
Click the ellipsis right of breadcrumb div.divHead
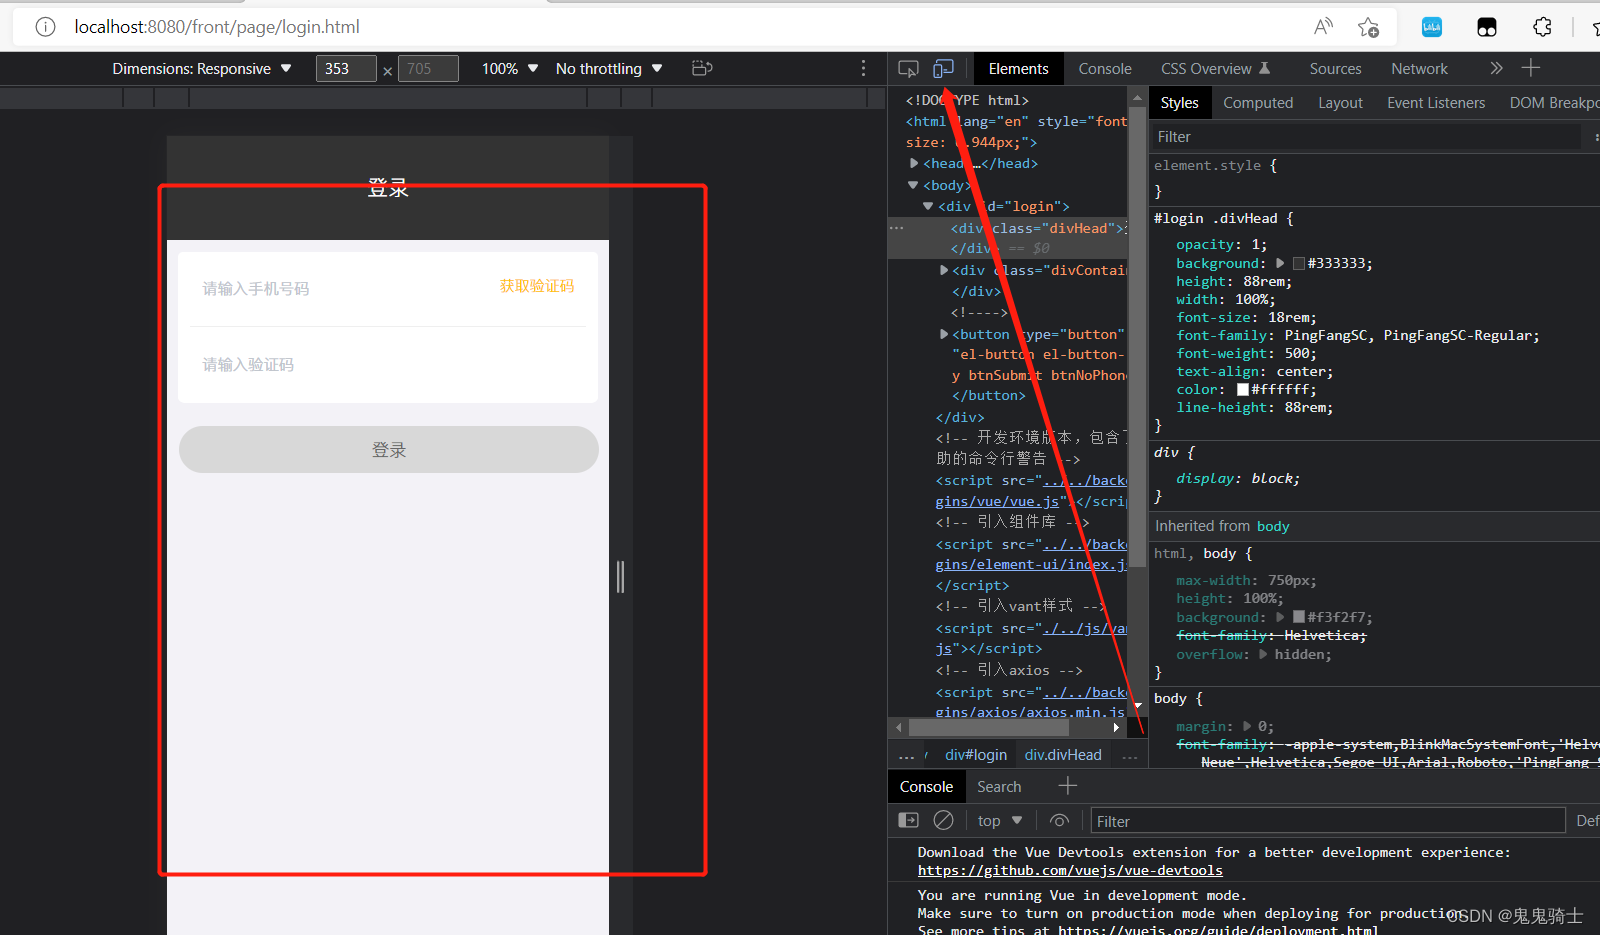[x=1130, y=755]
